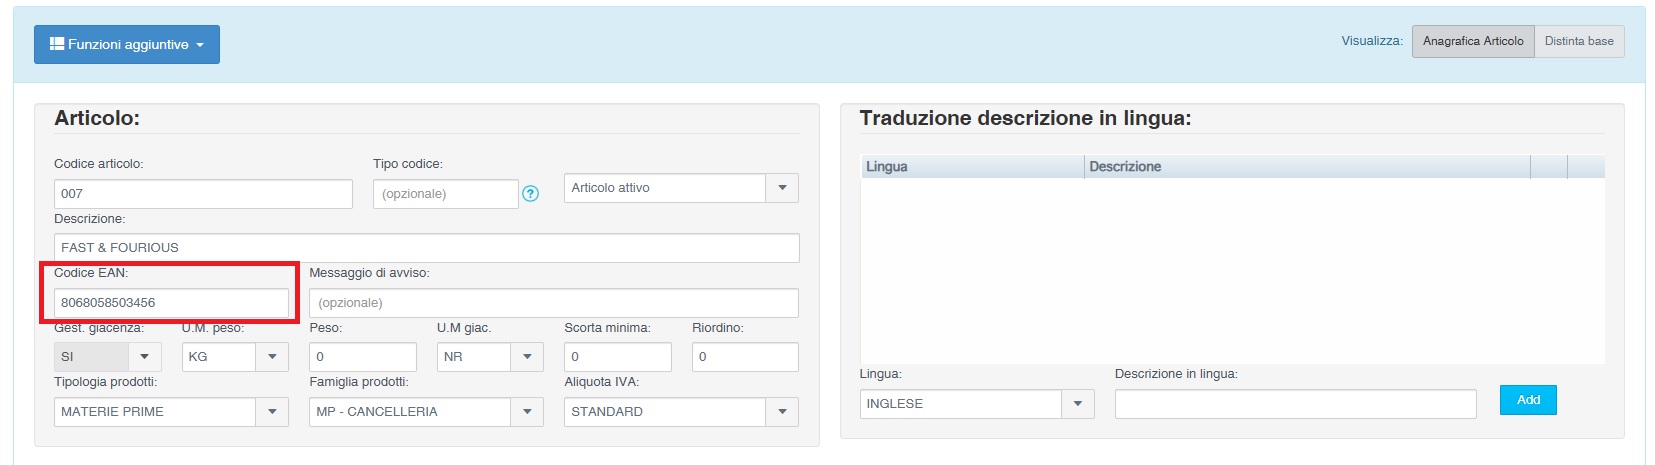
Task: Click the Lingua column header
Action: tap(971, 167)
